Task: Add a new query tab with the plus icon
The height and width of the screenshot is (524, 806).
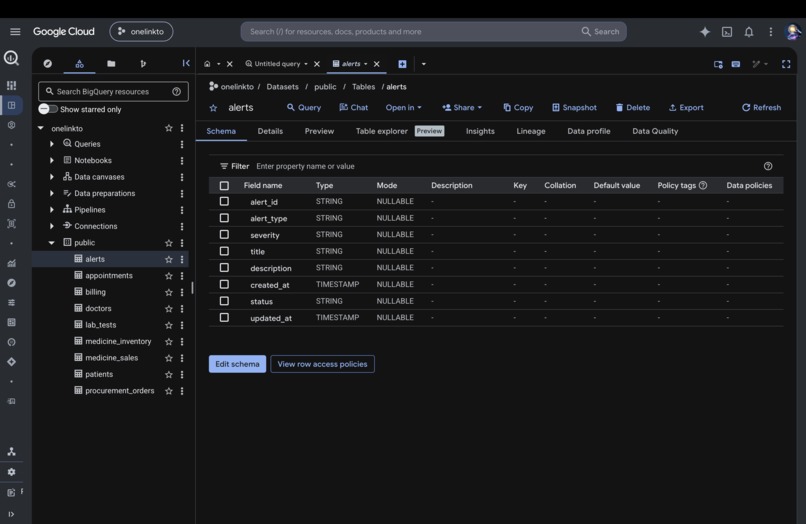Action: [402, 64]
